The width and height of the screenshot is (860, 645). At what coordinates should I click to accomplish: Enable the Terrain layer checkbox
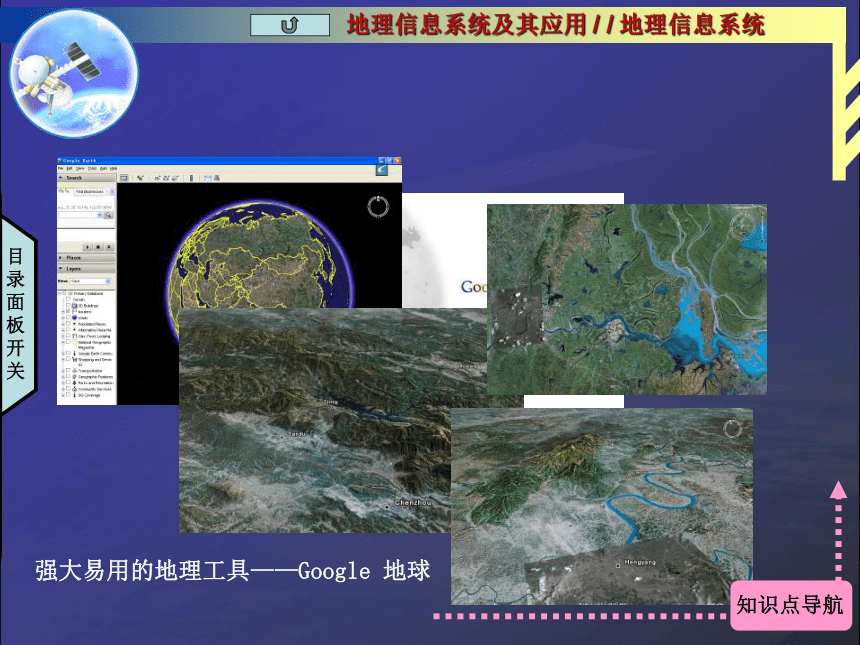click(68, 300)
